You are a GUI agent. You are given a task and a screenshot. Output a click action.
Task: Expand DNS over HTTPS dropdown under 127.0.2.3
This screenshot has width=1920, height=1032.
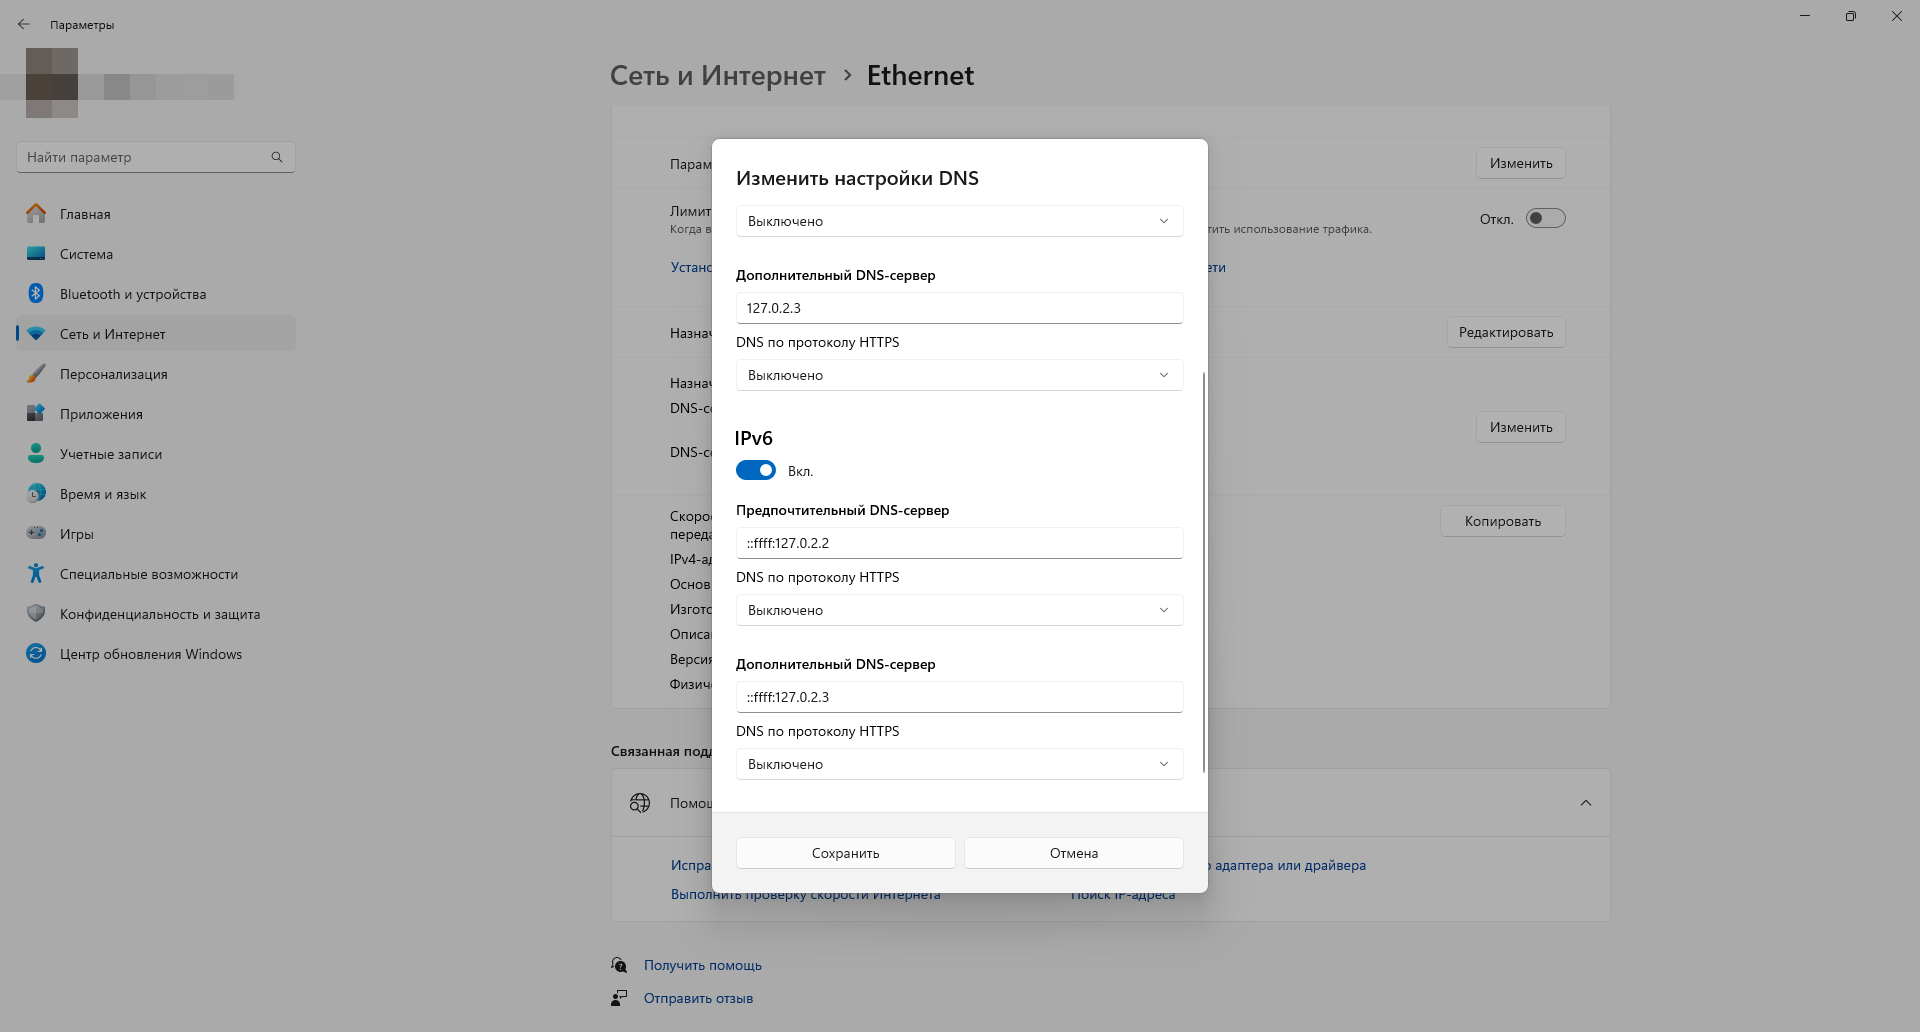[x=959, y=375]
